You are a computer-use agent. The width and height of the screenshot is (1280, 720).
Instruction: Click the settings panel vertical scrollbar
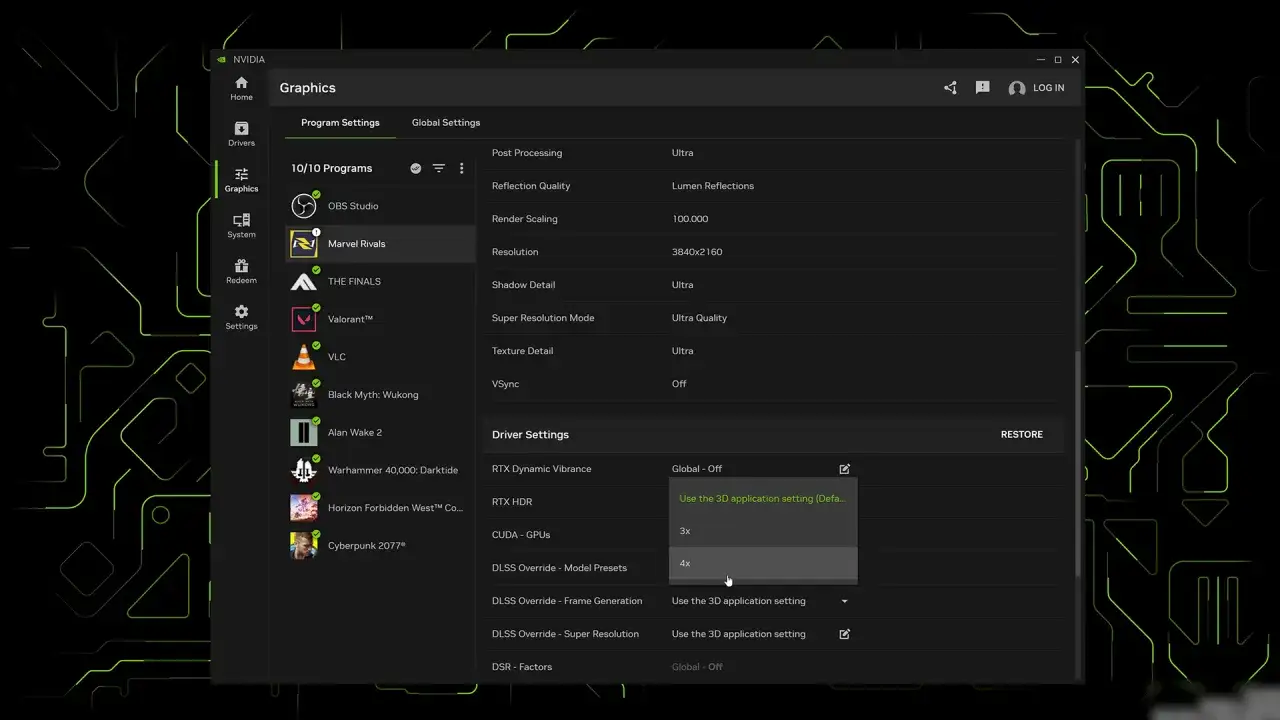(x=1077, y=463)
